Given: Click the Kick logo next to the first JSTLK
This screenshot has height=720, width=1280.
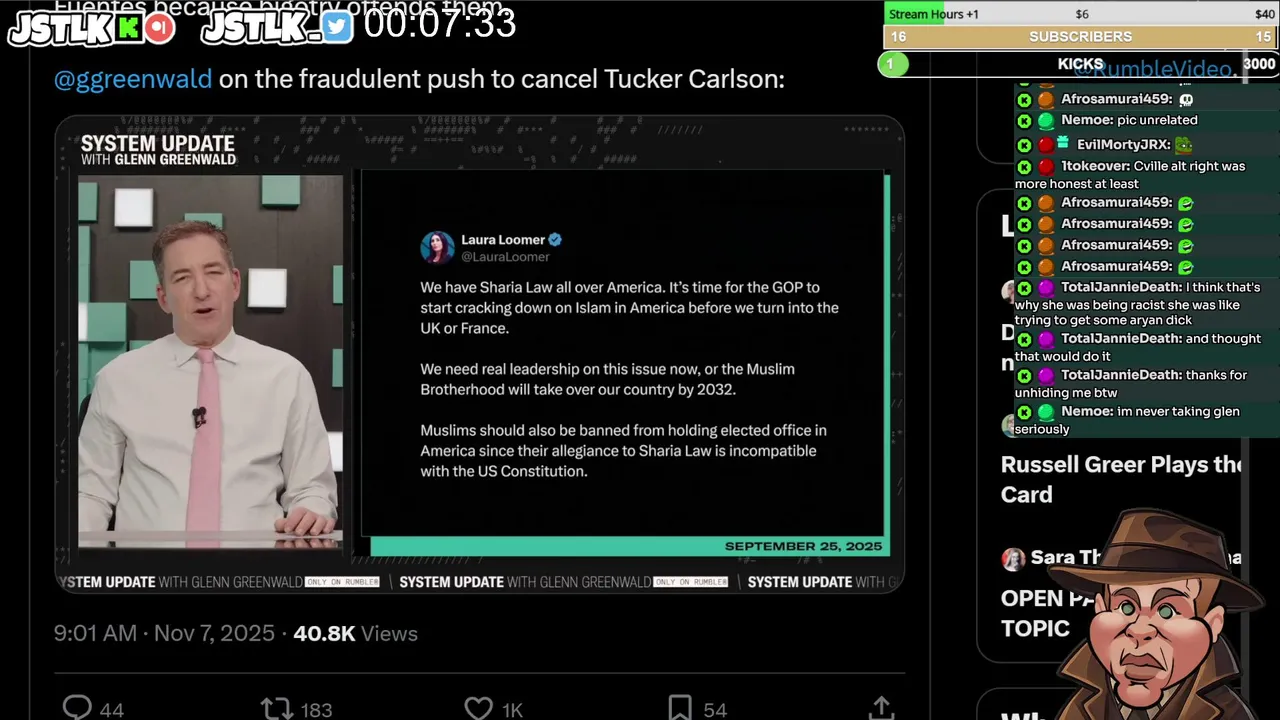Looking at the screenshot, I should tap(128, 28).
